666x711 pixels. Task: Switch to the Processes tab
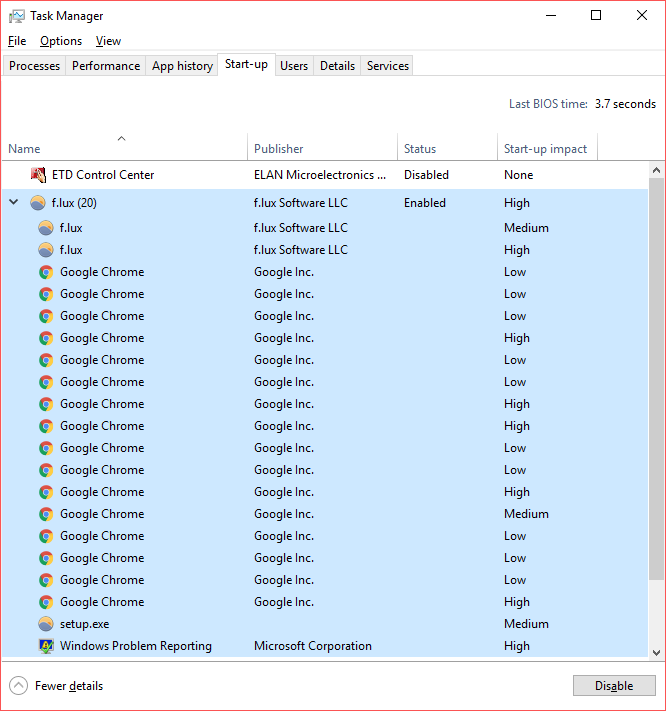point(34,66)
